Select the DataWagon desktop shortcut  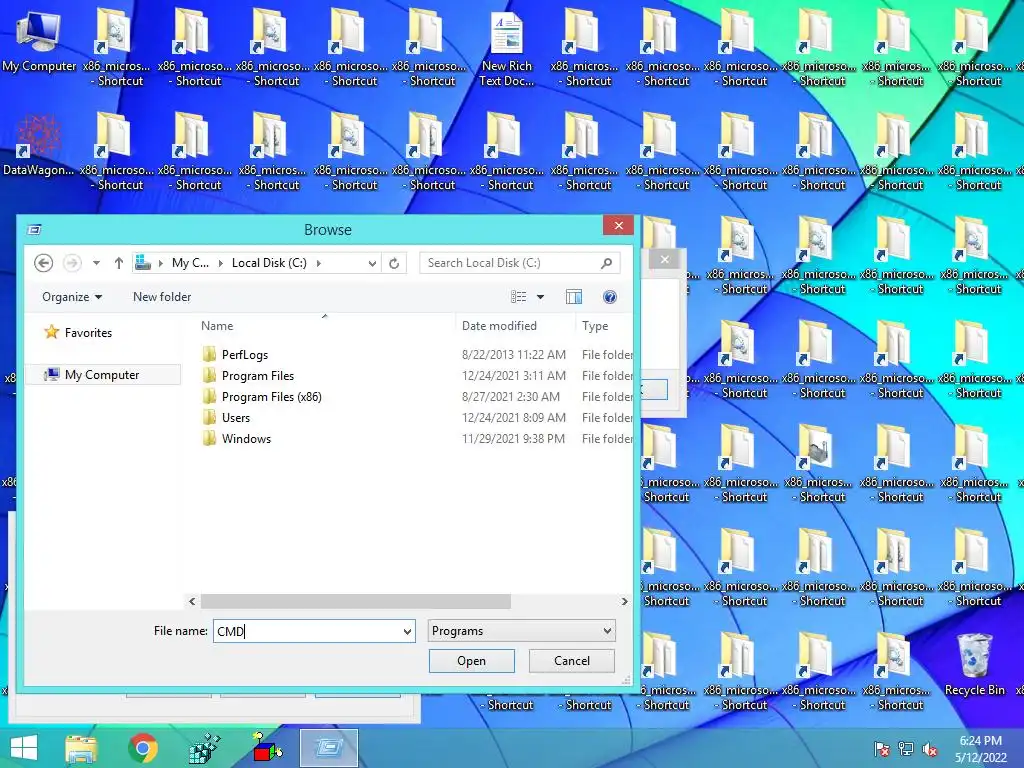click(39, 145)
